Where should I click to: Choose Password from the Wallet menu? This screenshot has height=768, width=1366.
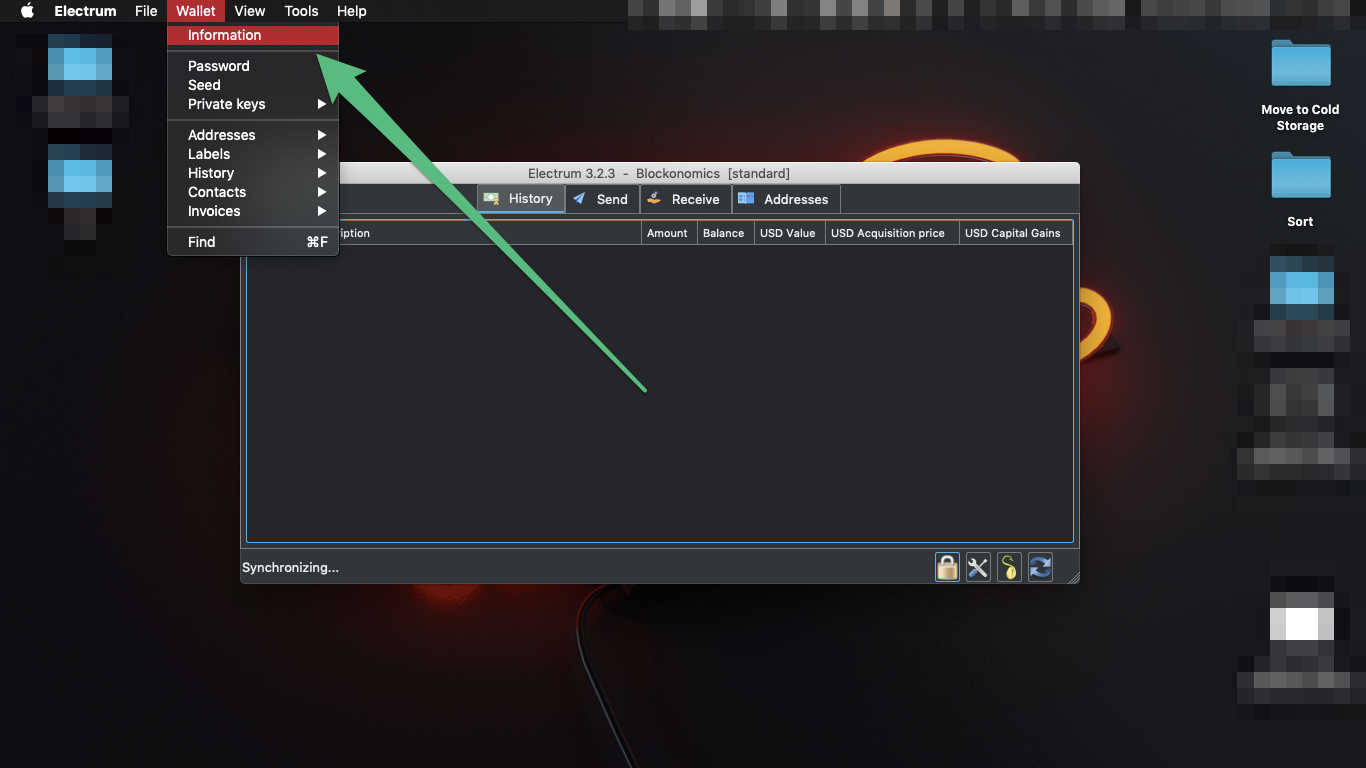click(253, 66)
